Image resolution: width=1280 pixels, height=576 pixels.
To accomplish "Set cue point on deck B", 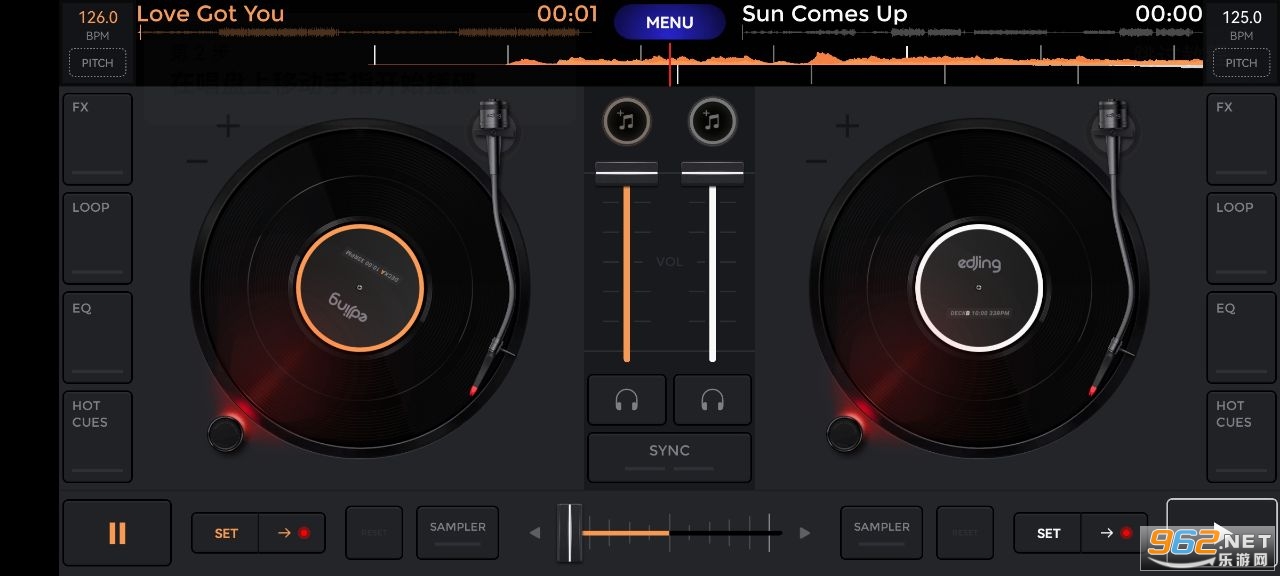I will click(x=1048, y=533).
